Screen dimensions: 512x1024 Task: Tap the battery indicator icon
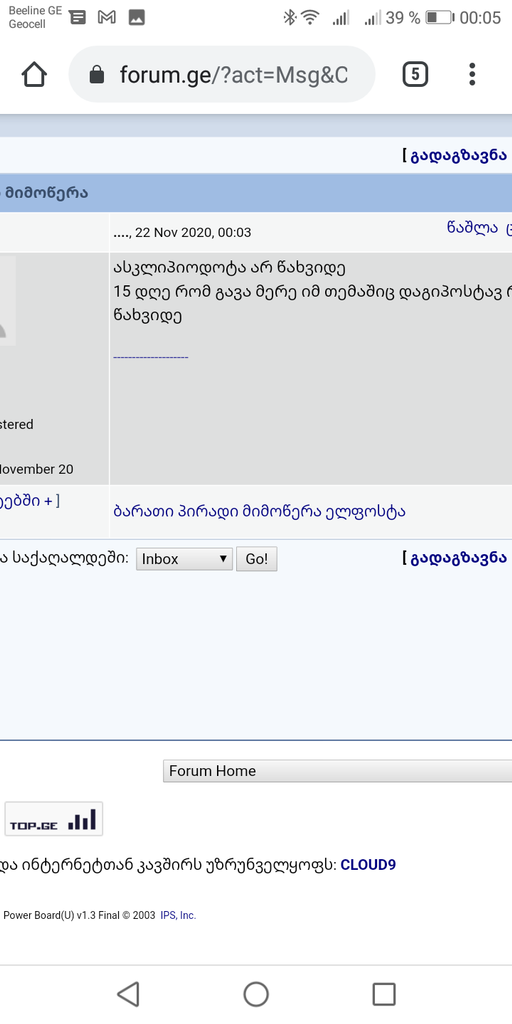[x=440, y=18]
